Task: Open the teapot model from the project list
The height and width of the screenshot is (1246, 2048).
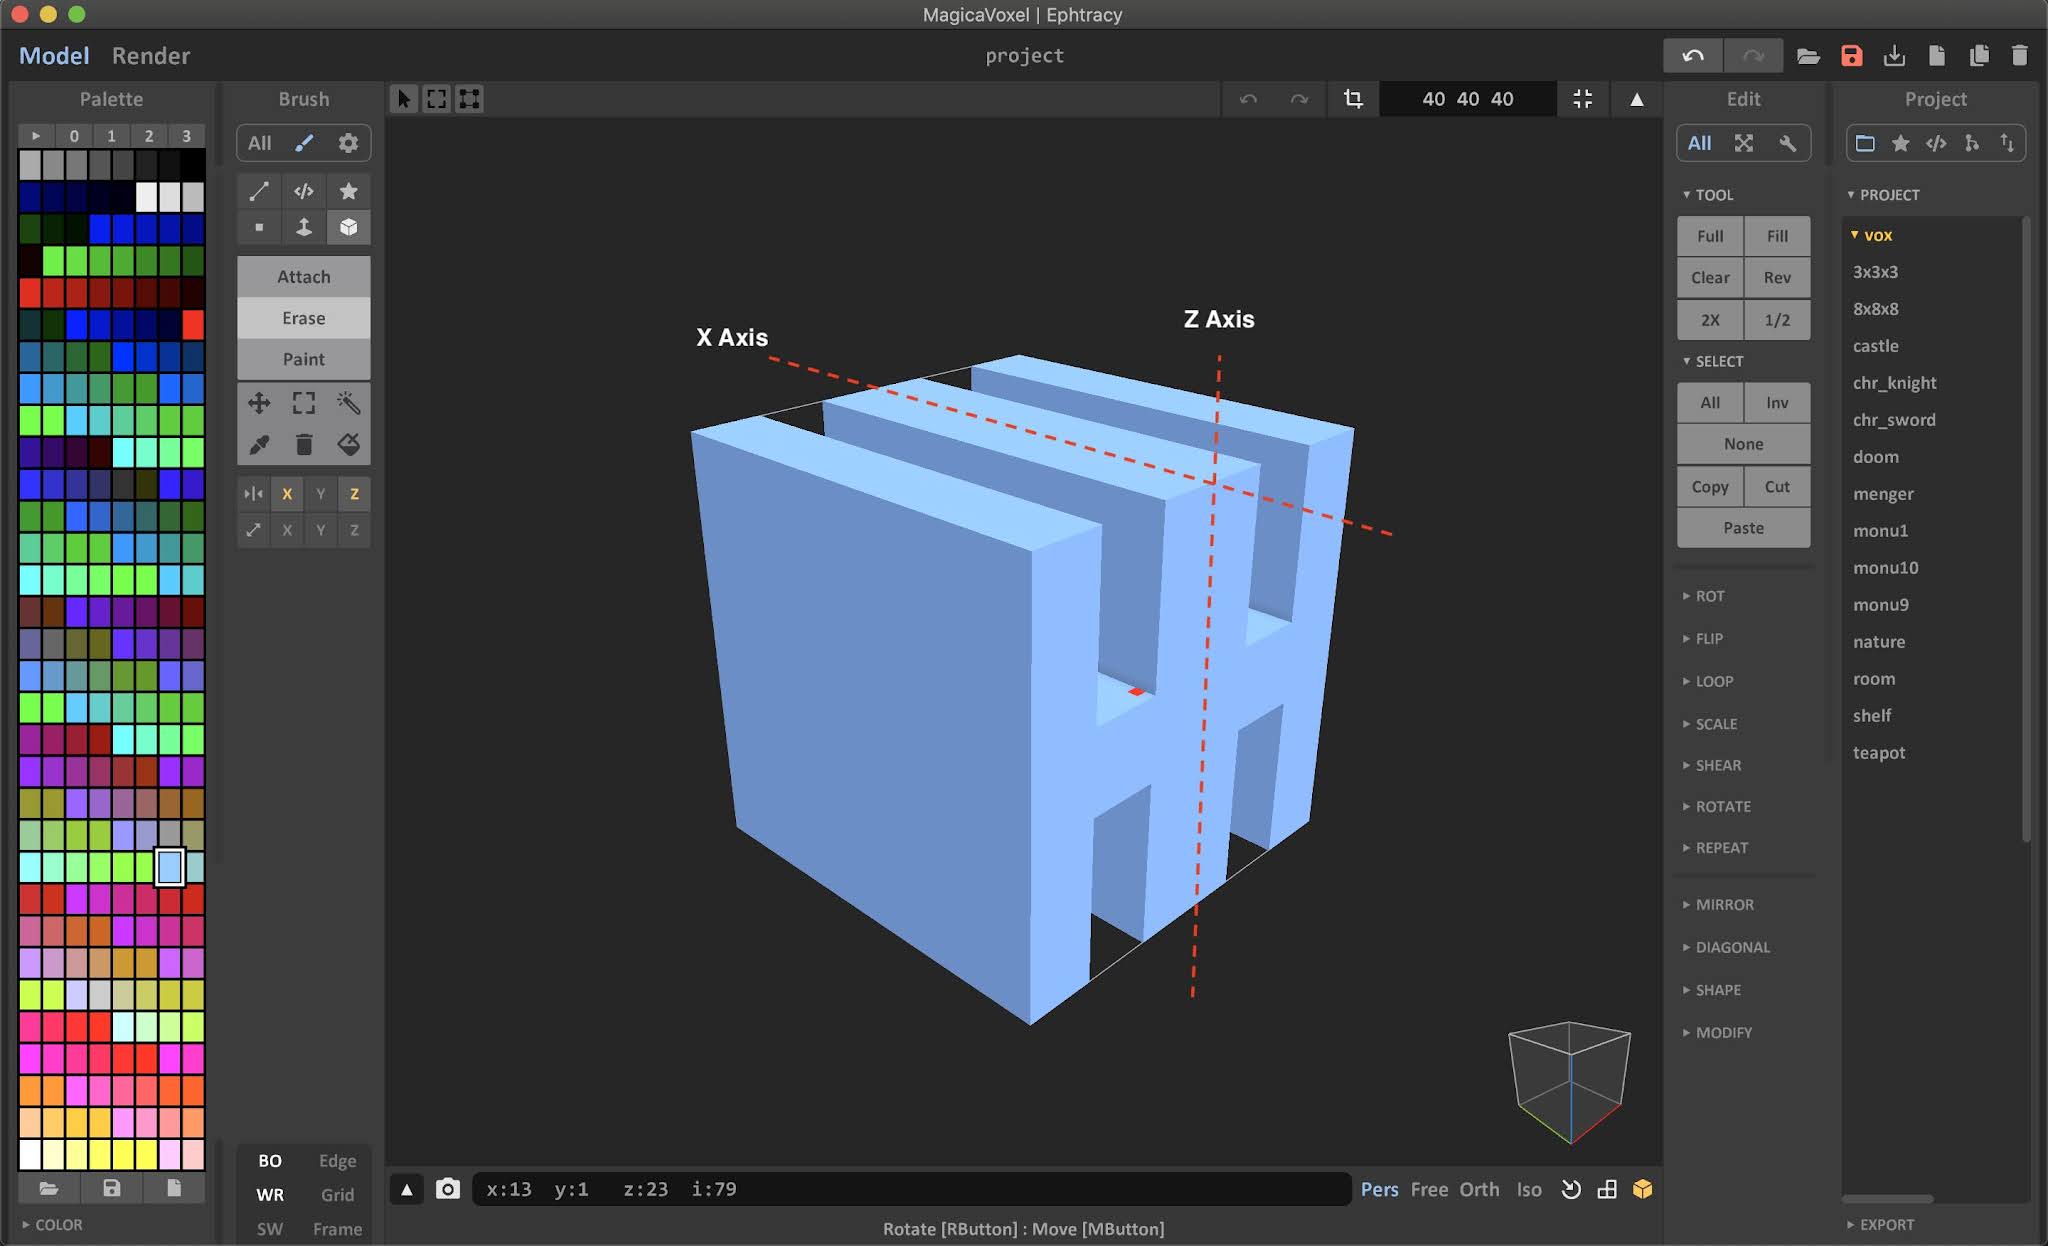Action: click(x=1878, y=752)
